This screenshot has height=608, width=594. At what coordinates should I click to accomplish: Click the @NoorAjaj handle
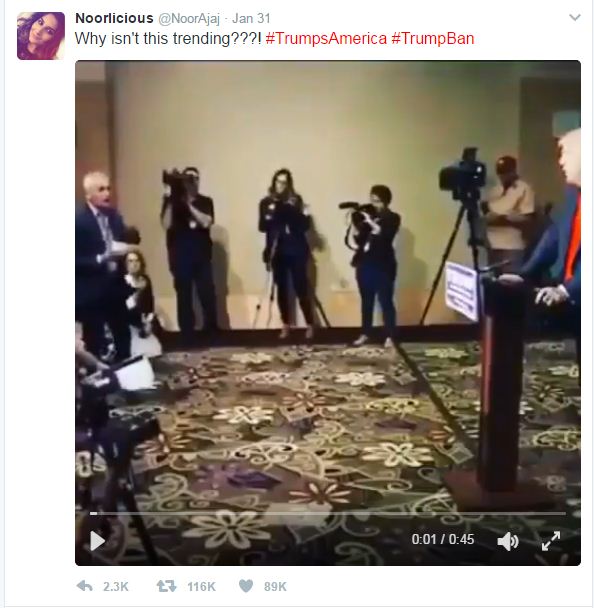[x=189, y=19]
